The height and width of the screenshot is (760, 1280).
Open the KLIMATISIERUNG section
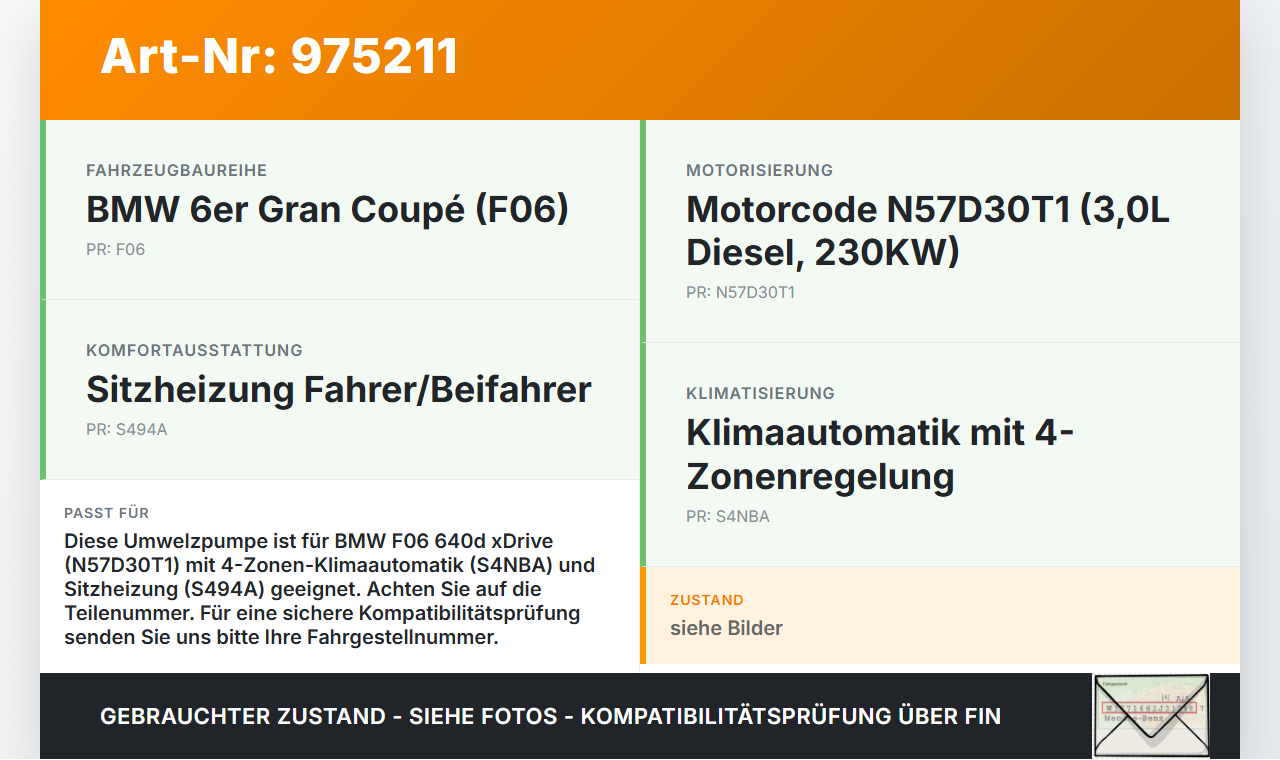(x=760, y=393)
